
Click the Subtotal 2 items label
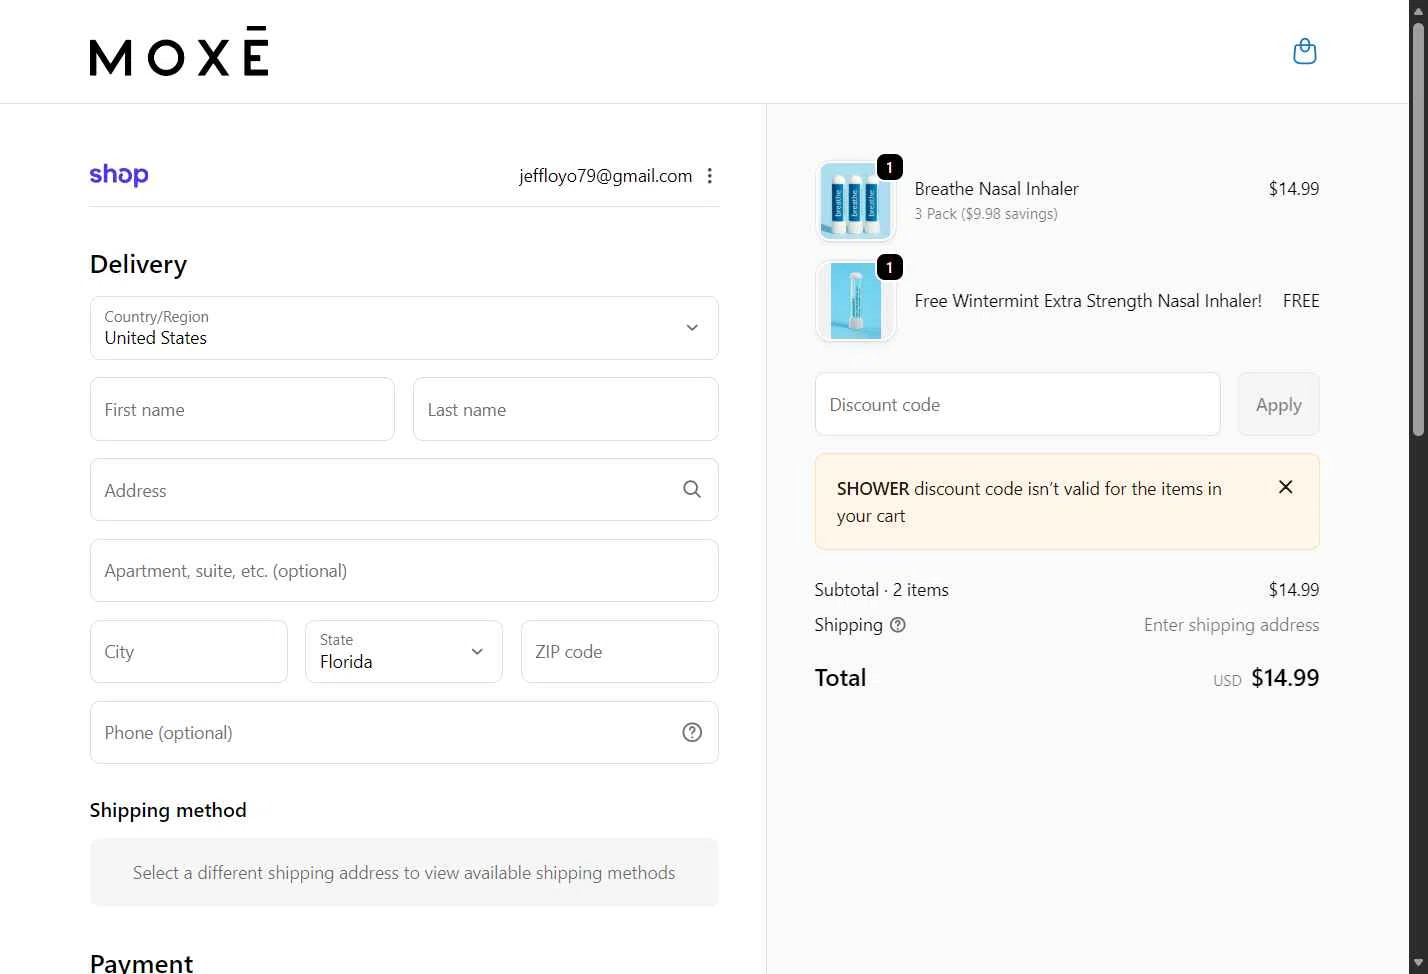click(x=882, y=590)
